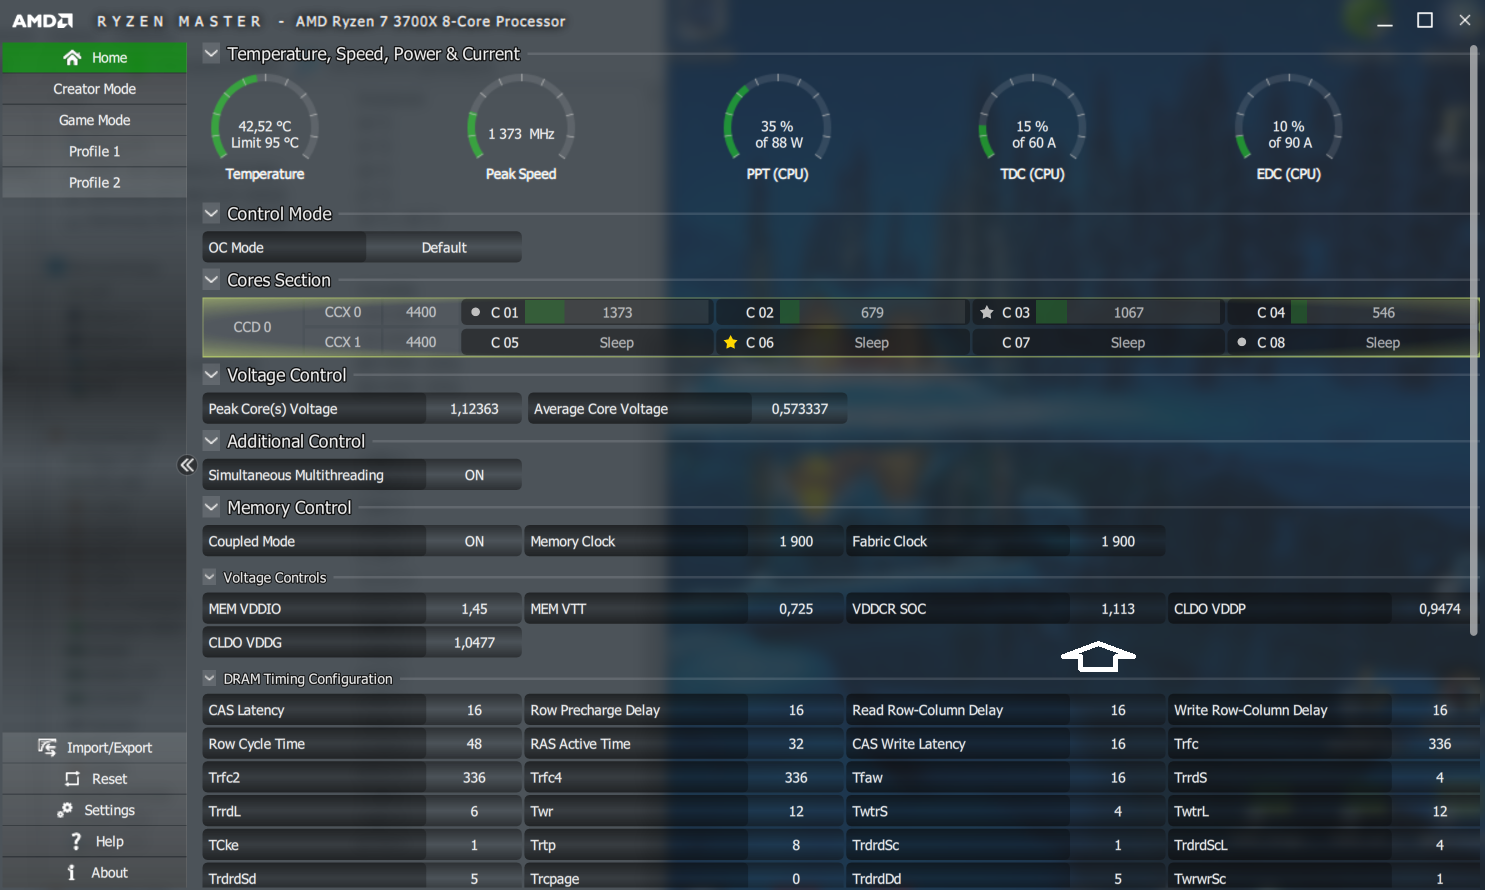Collapse the DRAM Timing Configuration subsection
This screenshot has height=890, width=1485.
(x=209, y=678)
